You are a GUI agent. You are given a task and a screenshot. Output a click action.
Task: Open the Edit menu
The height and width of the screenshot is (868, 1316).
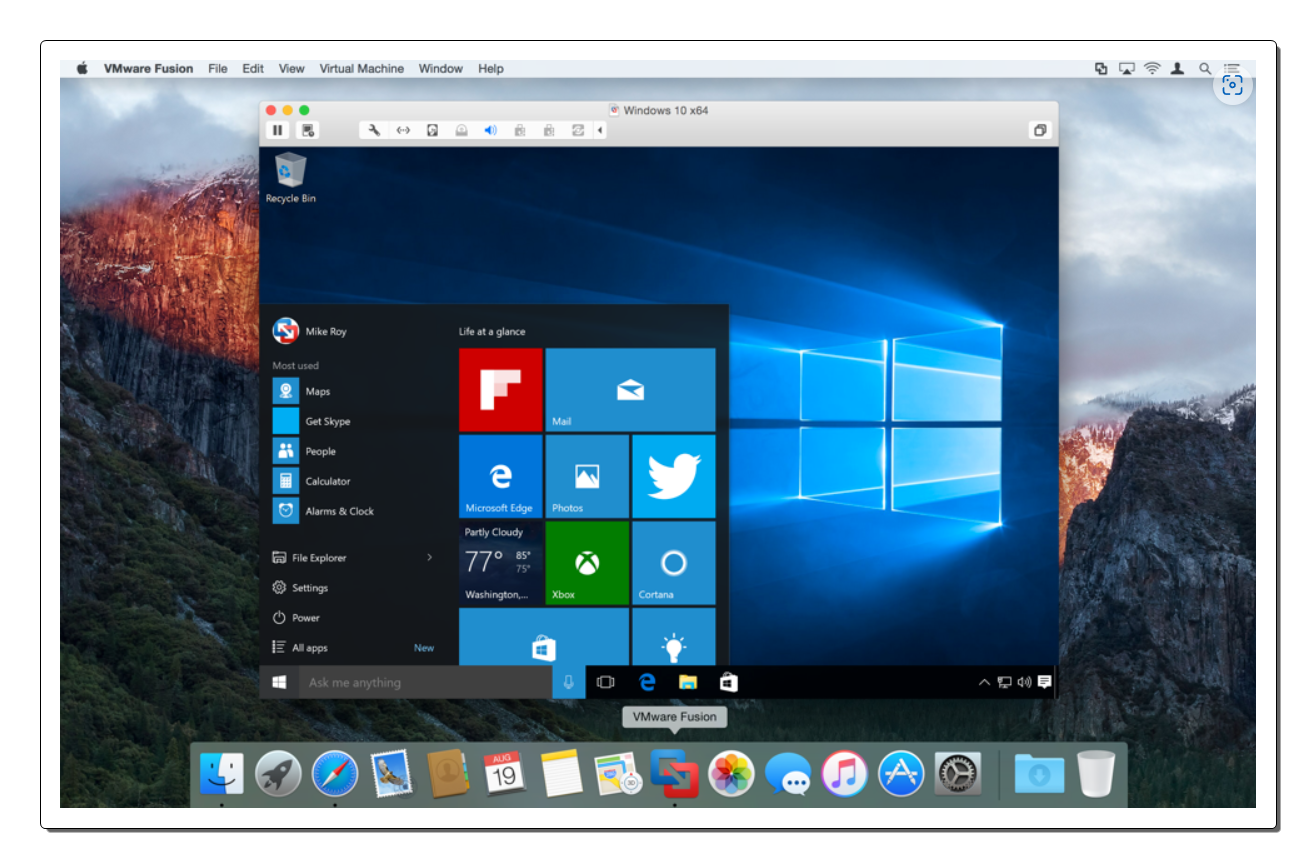click(253, 68)
